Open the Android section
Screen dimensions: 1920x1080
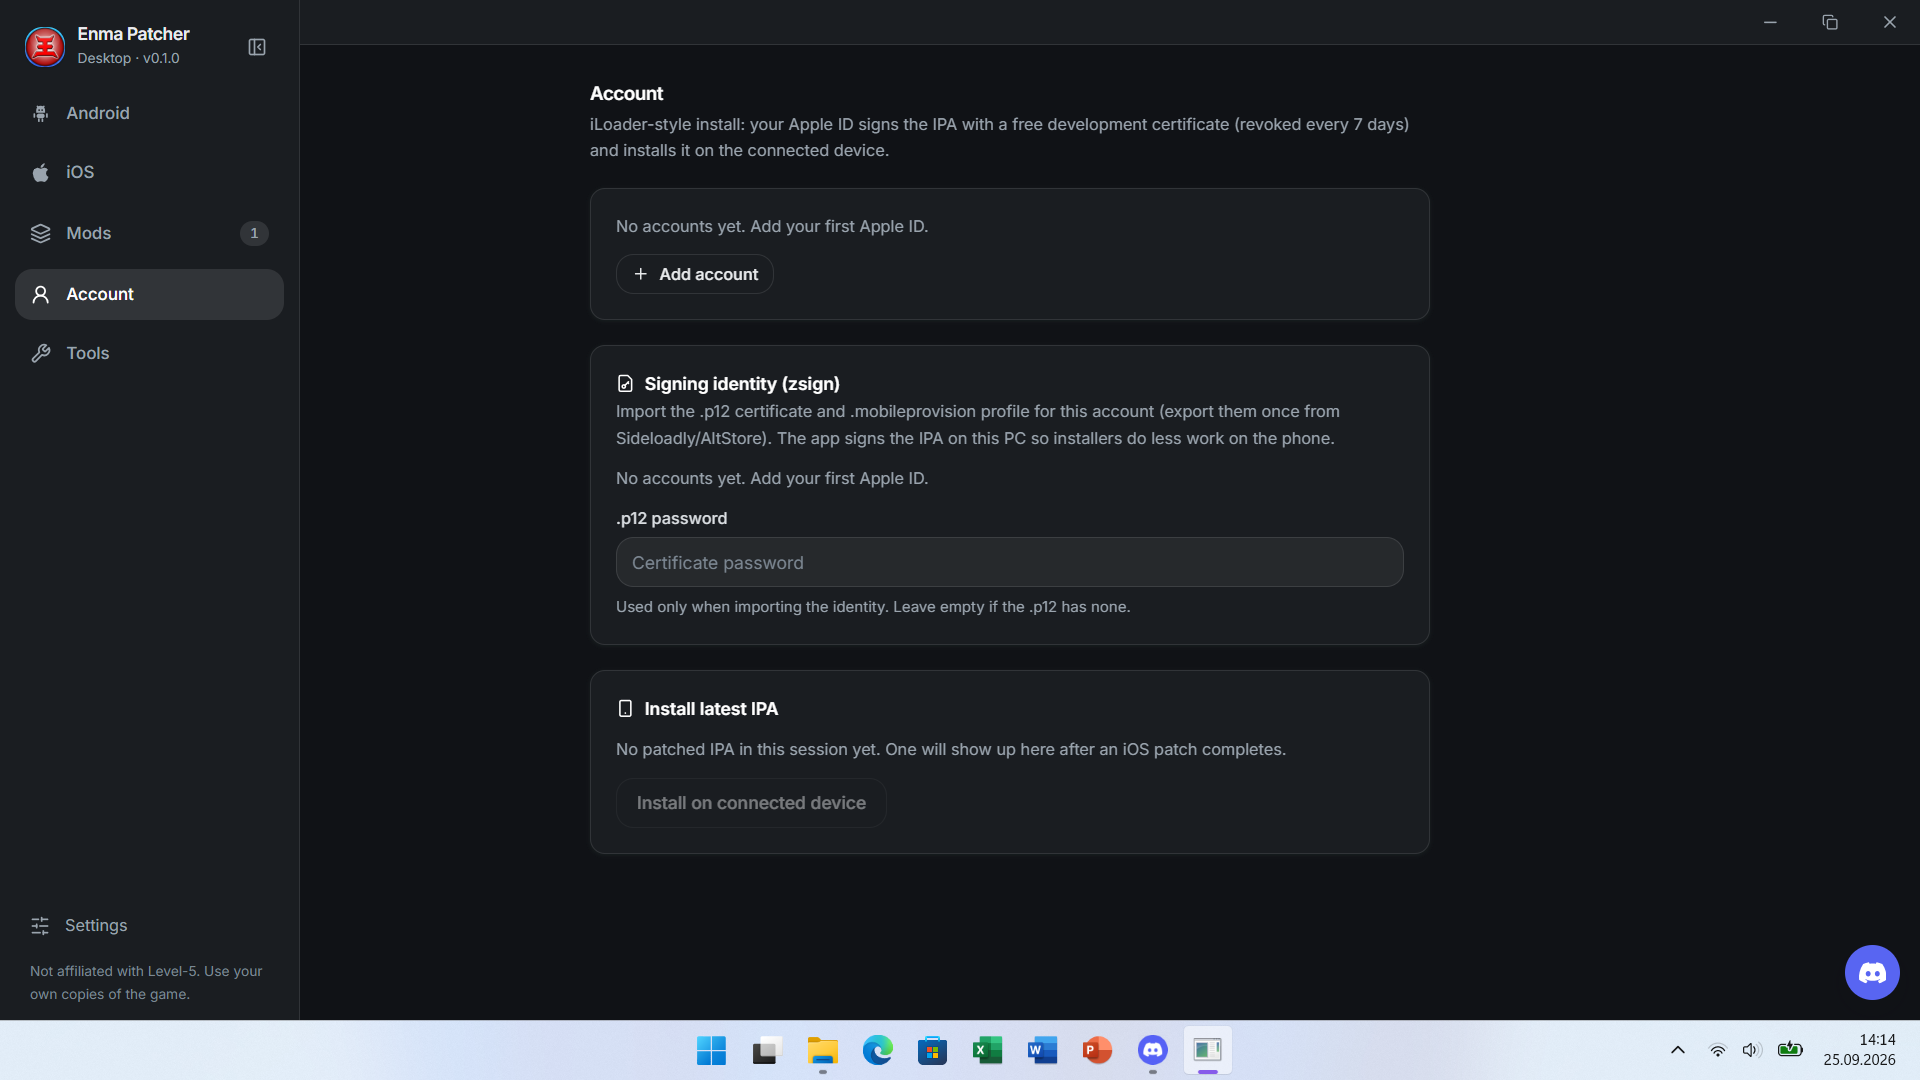tap(149, 113)
